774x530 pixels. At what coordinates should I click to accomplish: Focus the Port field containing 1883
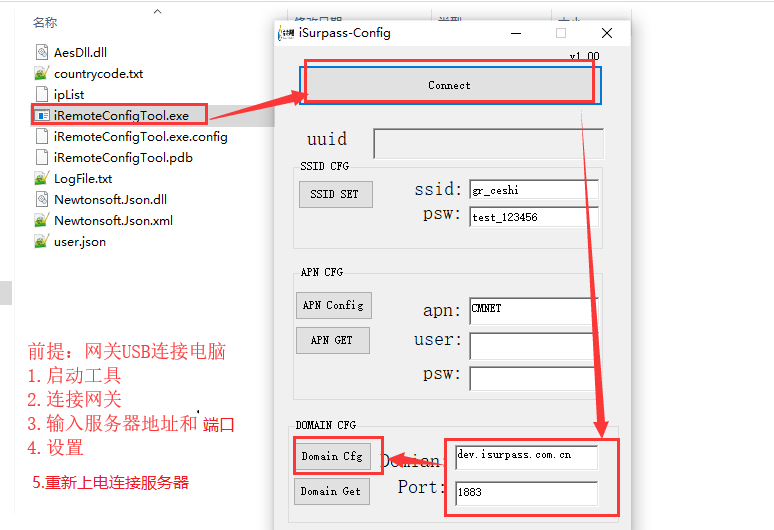click(x=527, y=493)
